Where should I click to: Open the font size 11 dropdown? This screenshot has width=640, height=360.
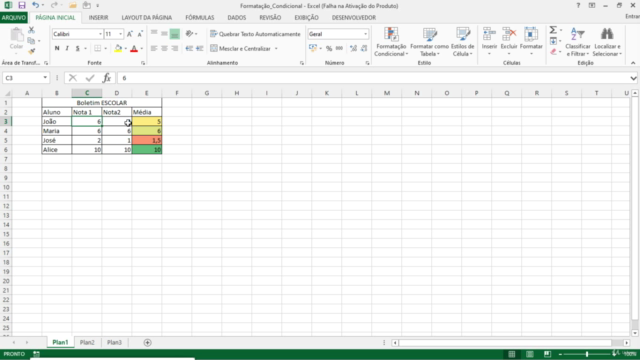[120, 34]
